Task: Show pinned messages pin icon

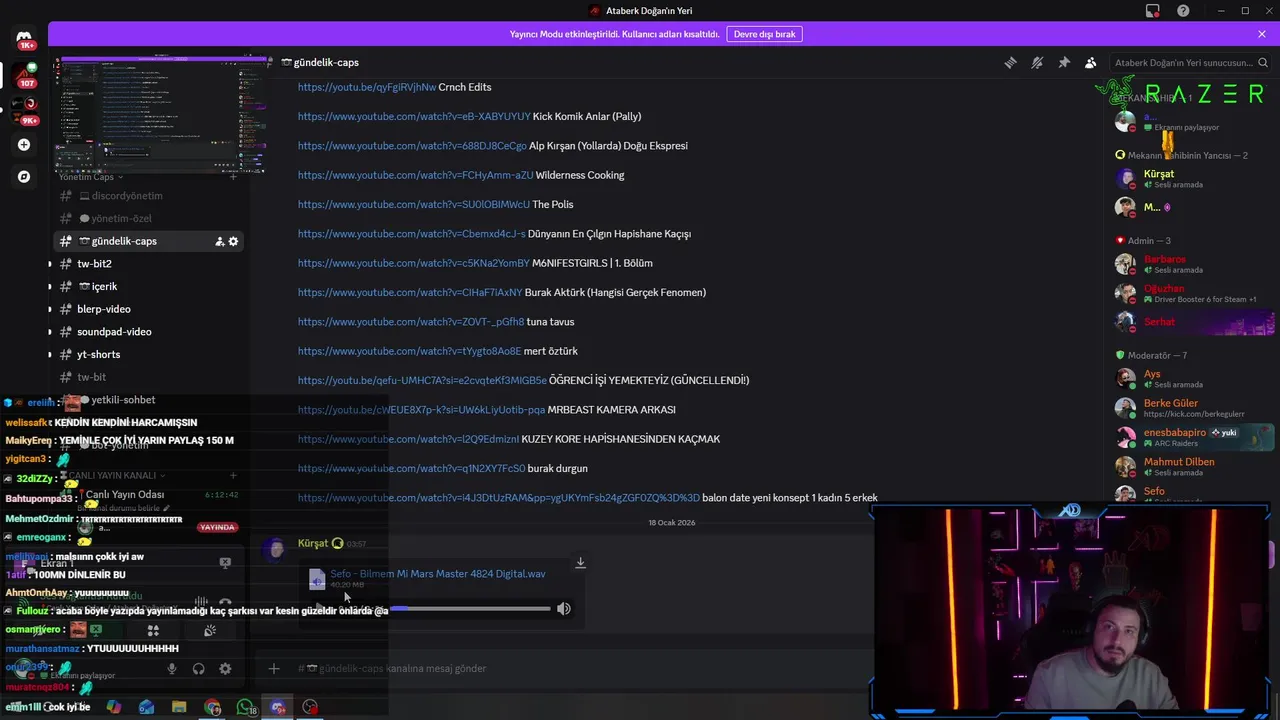Action: tap(1064, 62)
